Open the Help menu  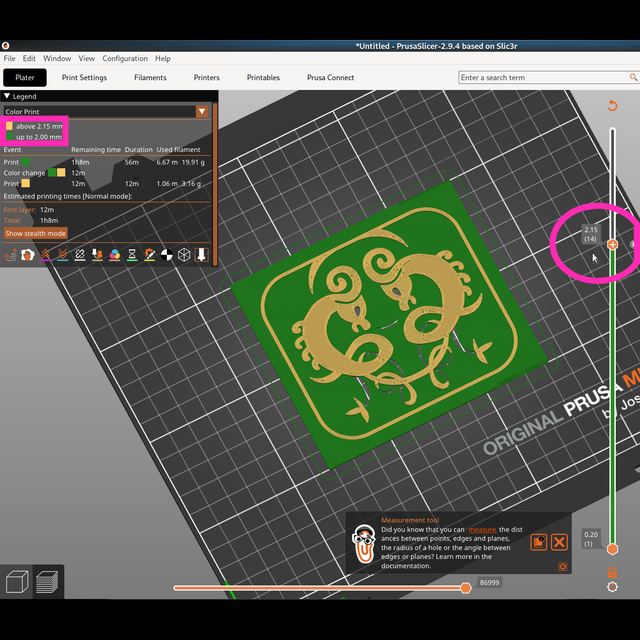coord(163,58)
